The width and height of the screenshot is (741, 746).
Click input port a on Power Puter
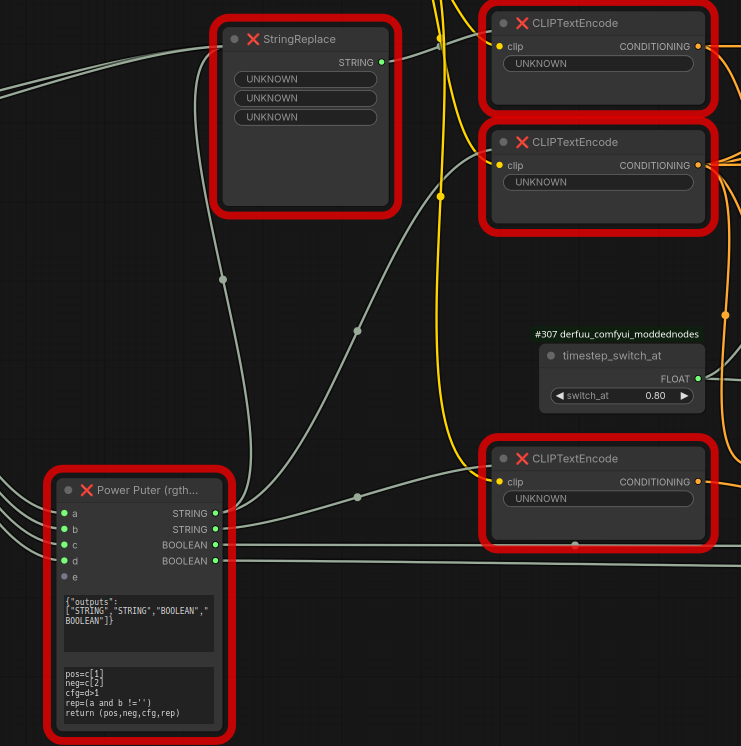[x=64, y=513]
